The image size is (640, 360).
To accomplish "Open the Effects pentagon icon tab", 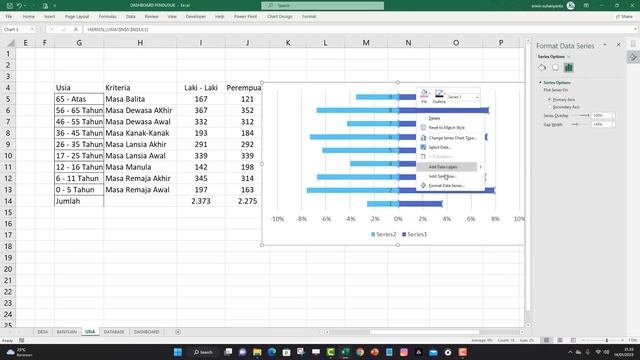I will 555,68.
